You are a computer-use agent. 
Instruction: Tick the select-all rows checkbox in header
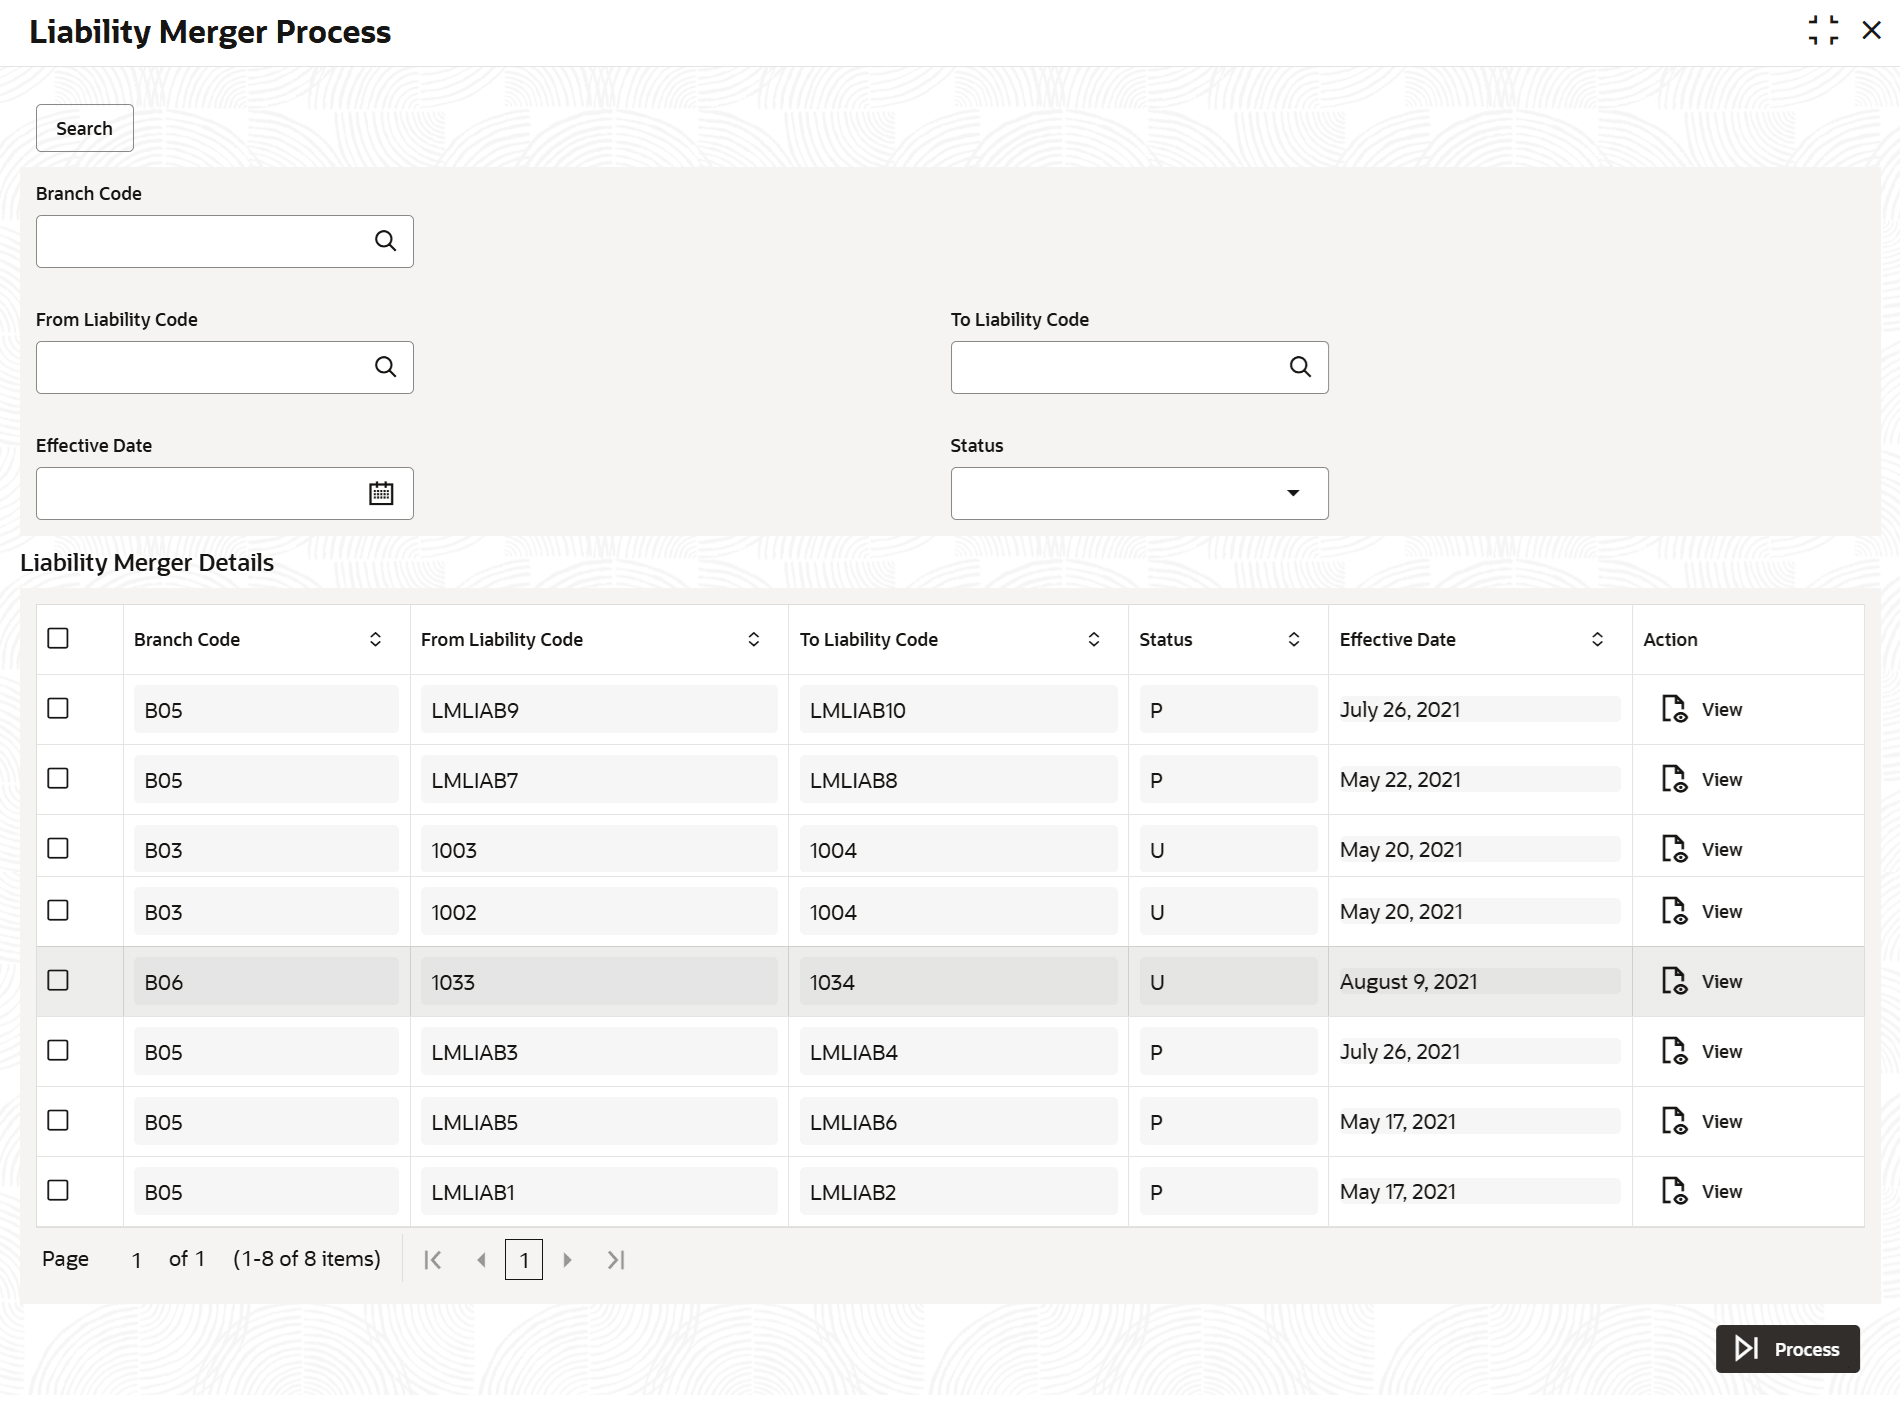tap(58, 638)
